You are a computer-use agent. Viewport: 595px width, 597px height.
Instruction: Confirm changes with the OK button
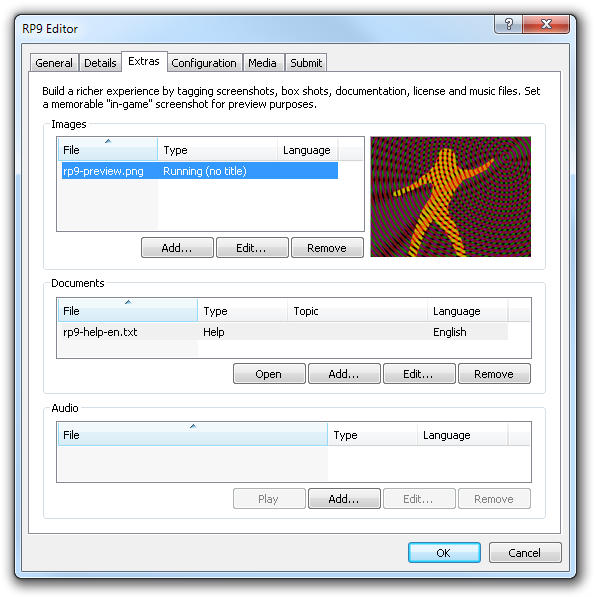444,552
